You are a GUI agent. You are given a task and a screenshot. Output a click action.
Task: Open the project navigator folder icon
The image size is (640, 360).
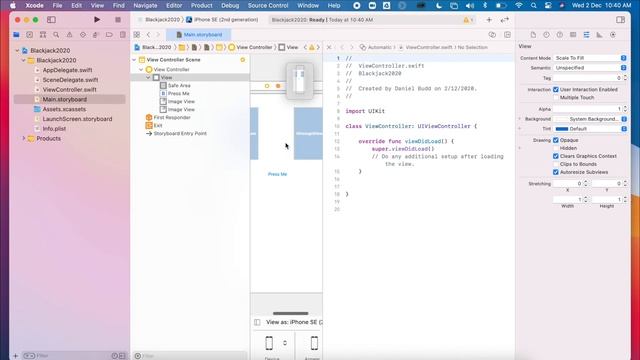(16, 35)
